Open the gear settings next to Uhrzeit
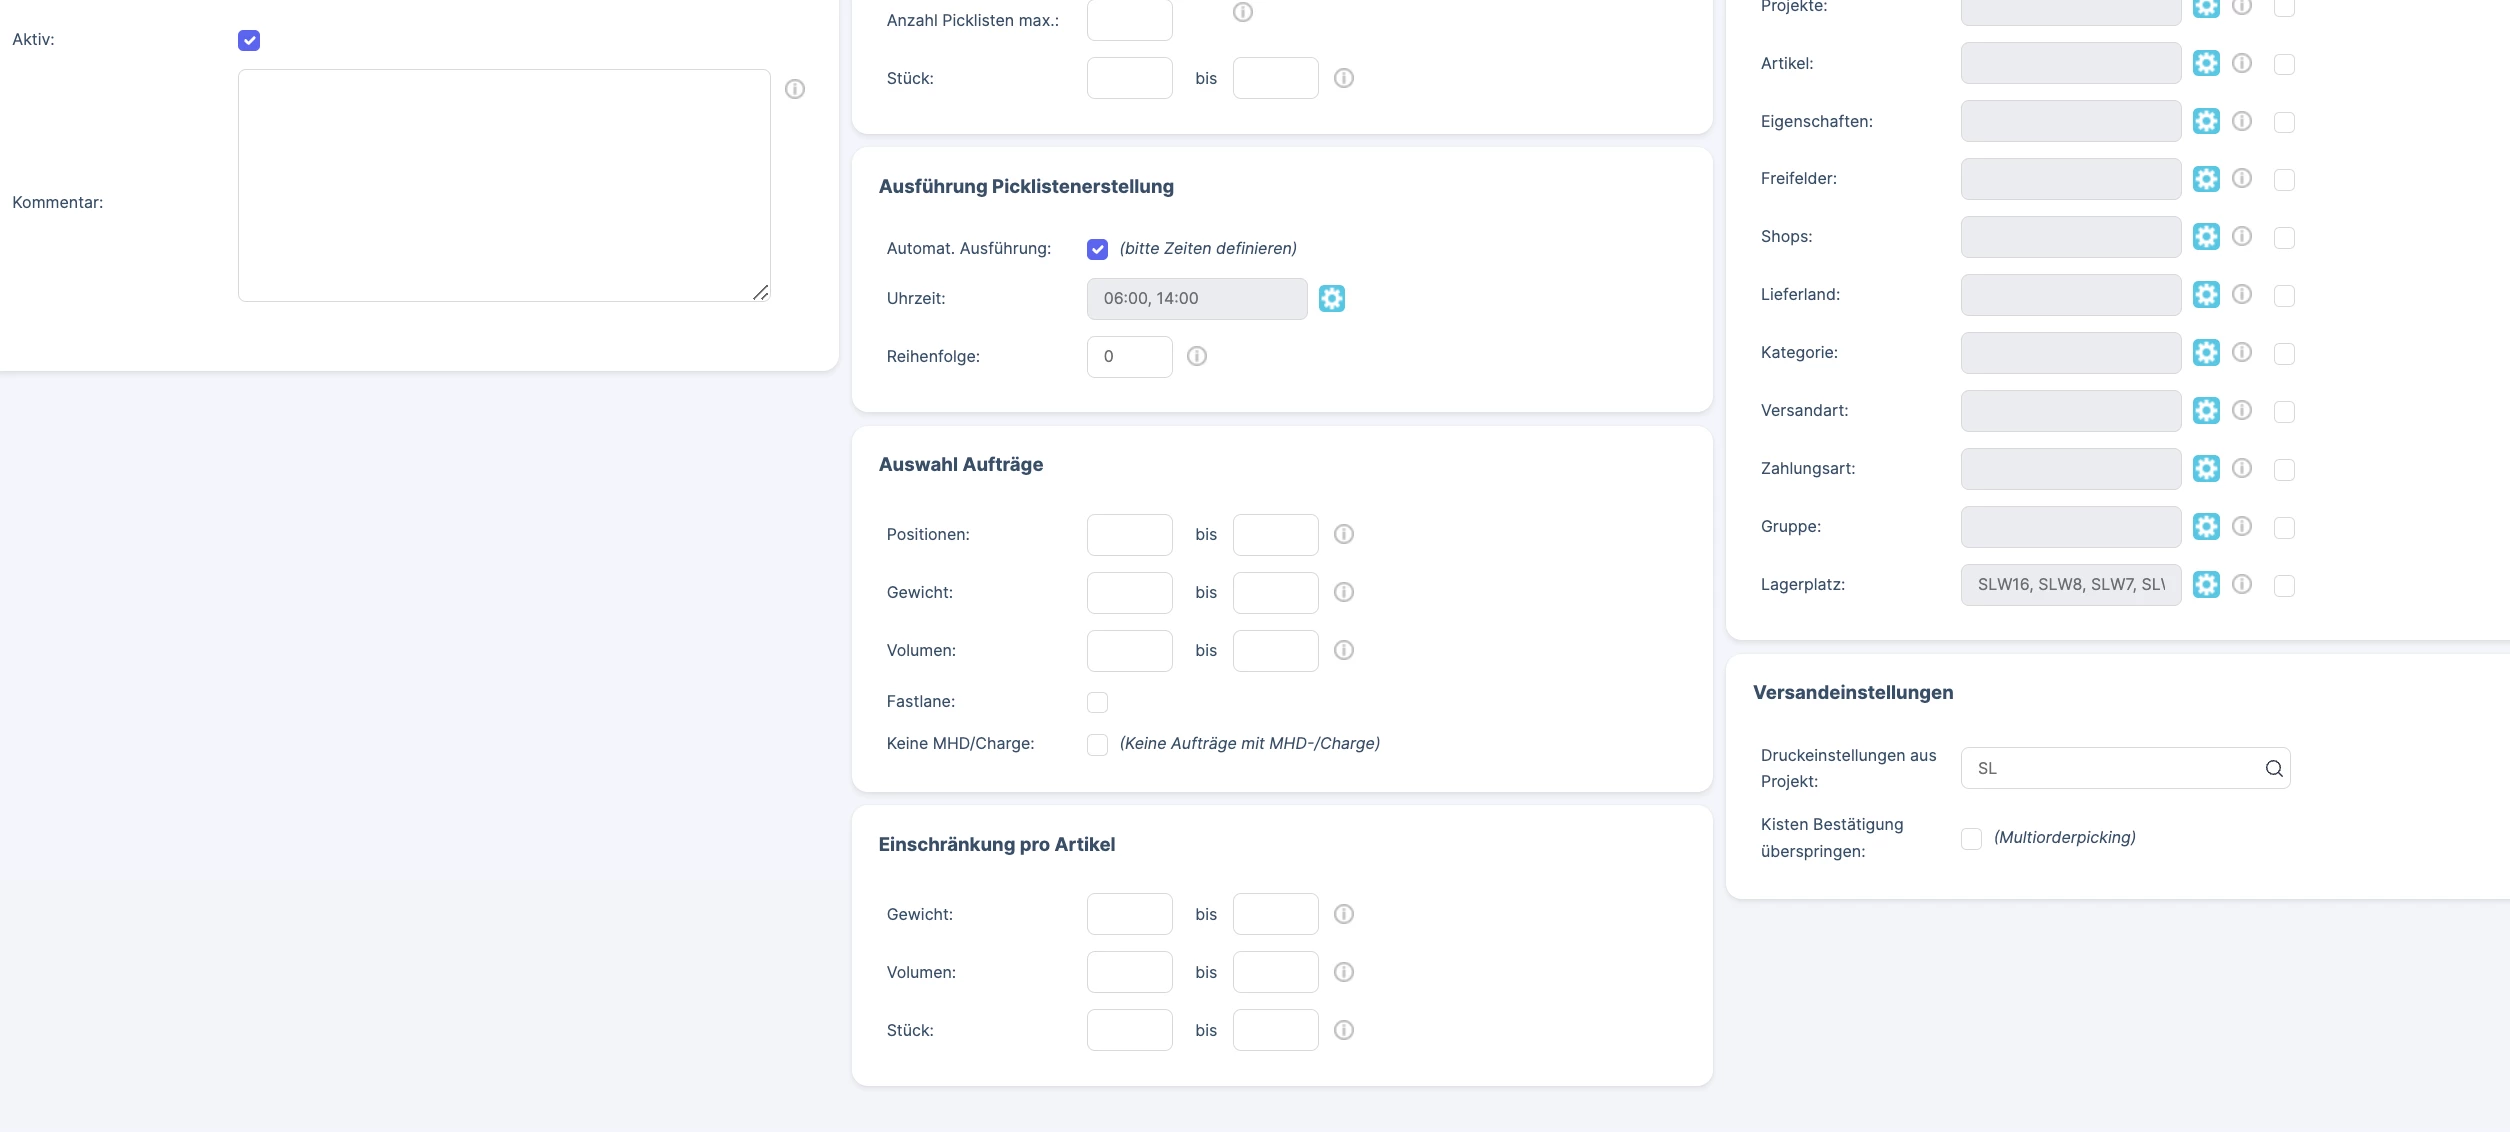This screenshot has width=2510, height=1132. point(1331,298)
